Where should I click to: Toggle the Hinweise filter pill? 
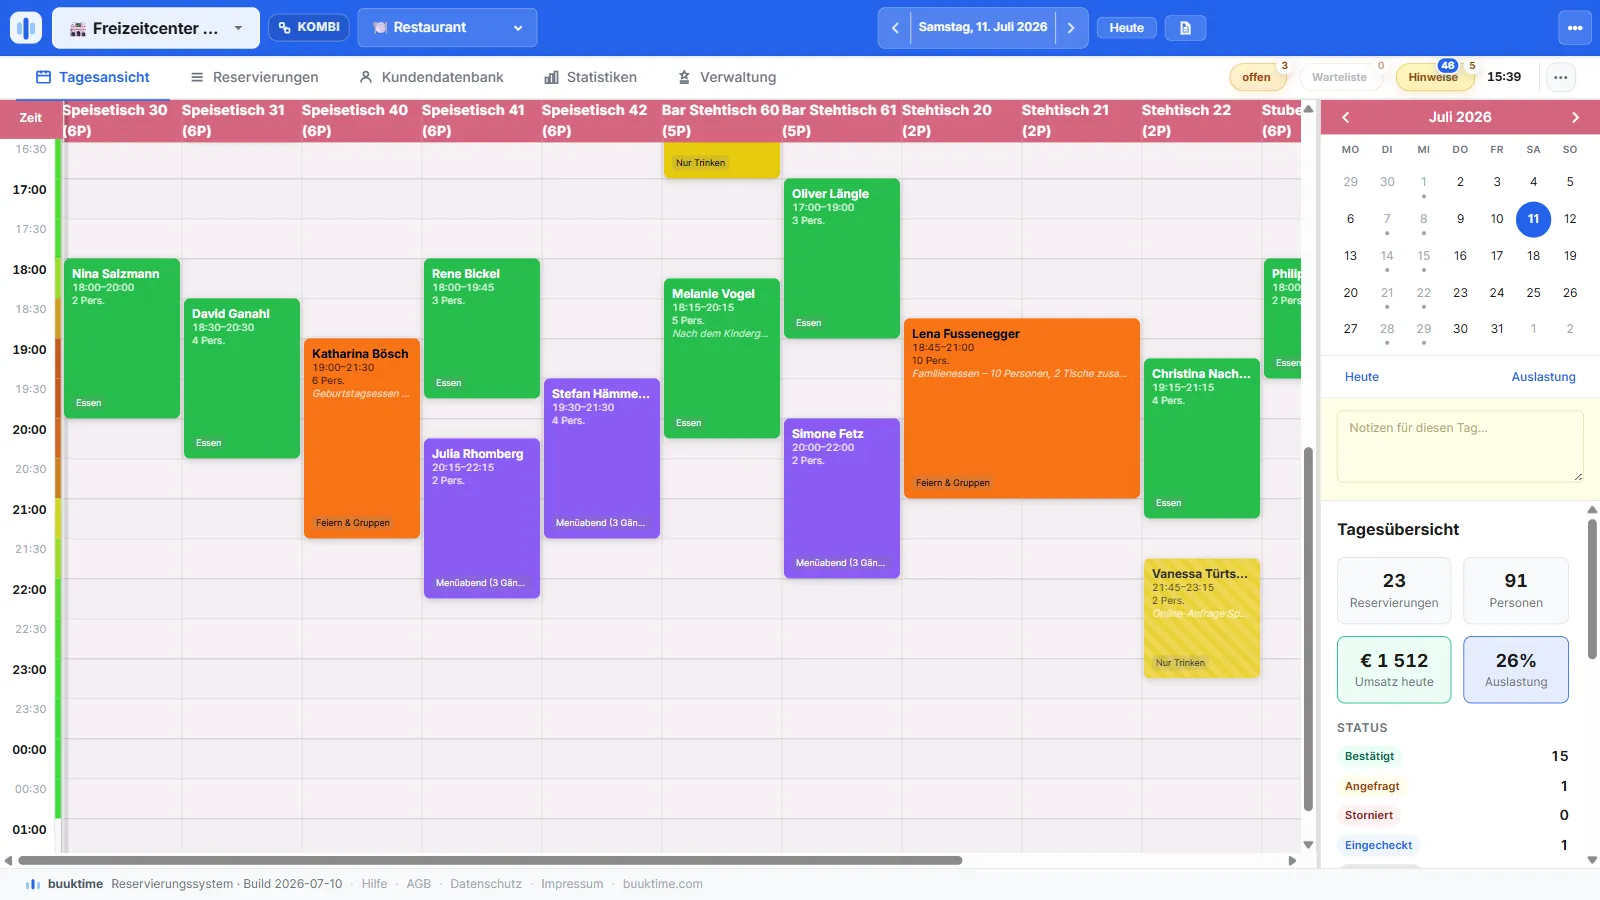pyautogui.click(x=1433, y=77)
